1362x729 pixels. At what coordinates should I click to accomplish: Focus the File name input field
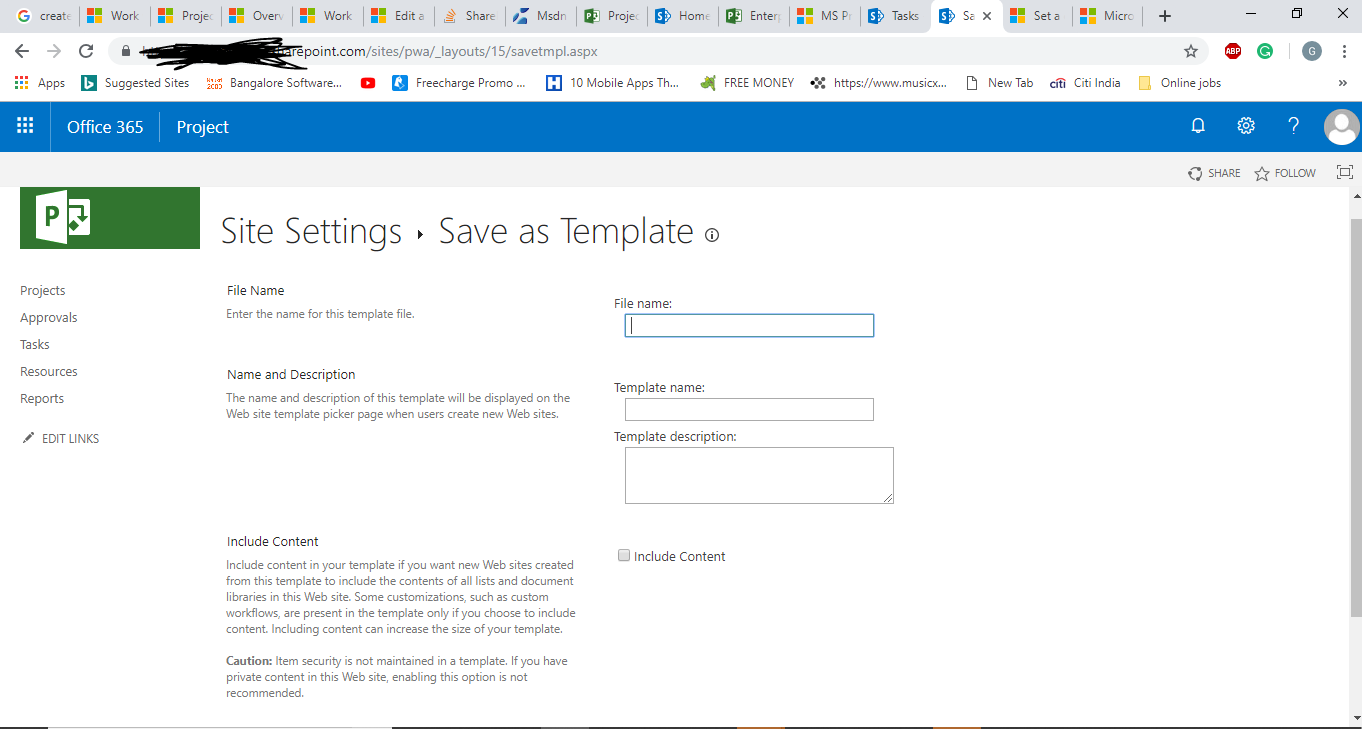pos(749,325)
